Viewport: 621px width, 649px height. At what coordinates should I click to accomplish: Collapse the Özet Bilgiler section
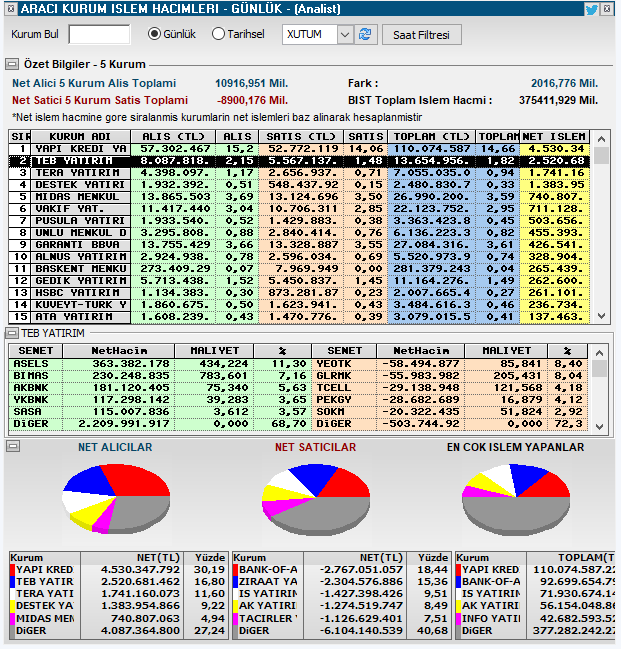coord(12,64)
